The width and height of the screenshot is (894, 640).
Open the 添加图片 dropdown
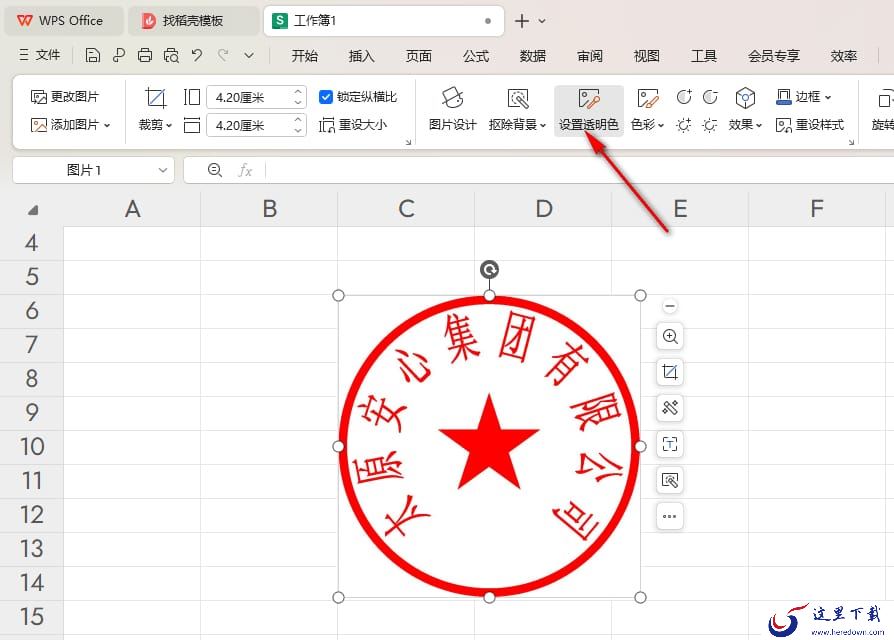[70, 125]
